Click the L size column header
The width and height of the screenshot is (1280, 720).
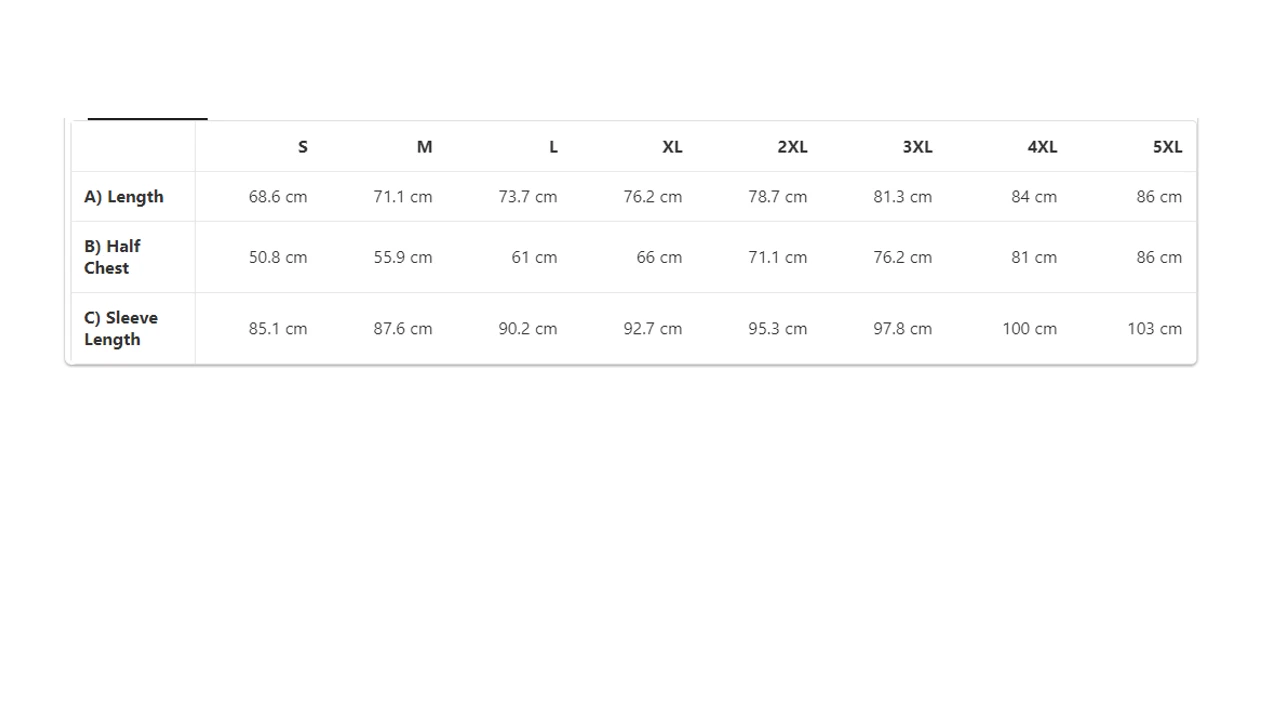553,147
